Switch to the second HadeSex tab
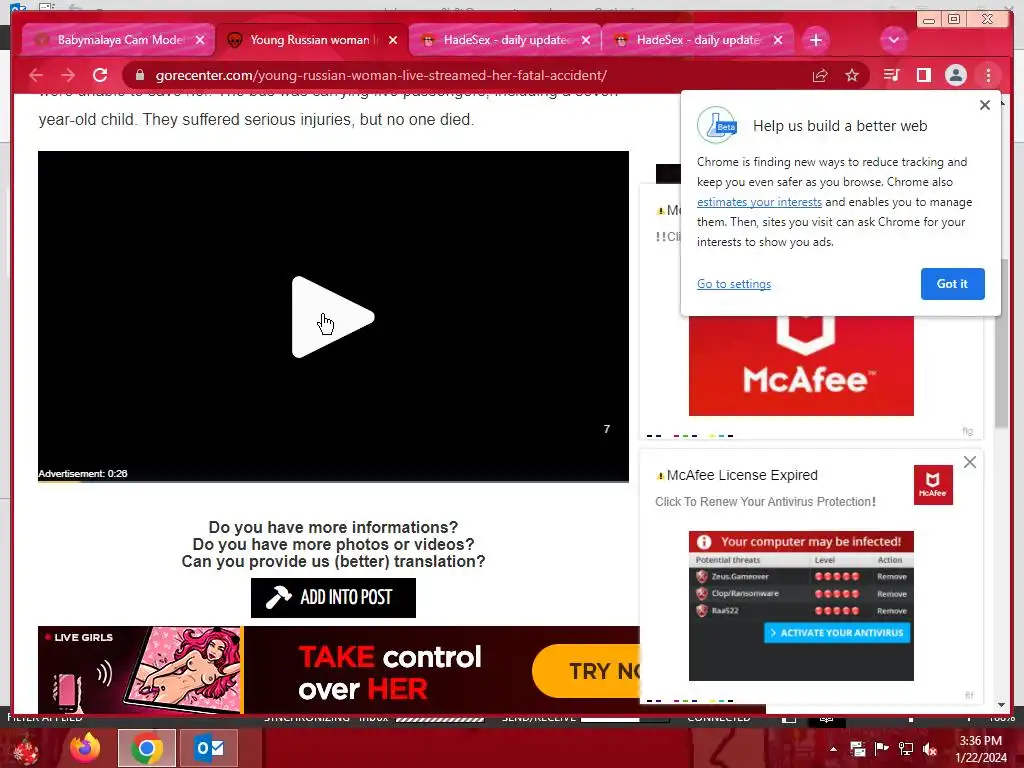This screenshot has width=1024, height=768. point(697,40)
